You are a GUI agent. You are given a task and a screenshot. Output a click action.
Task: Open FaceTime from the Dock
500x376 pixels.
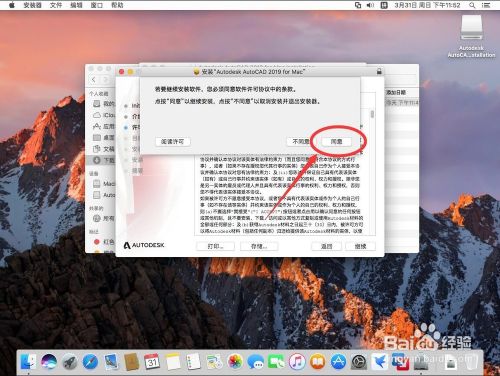tap(276, 362)
